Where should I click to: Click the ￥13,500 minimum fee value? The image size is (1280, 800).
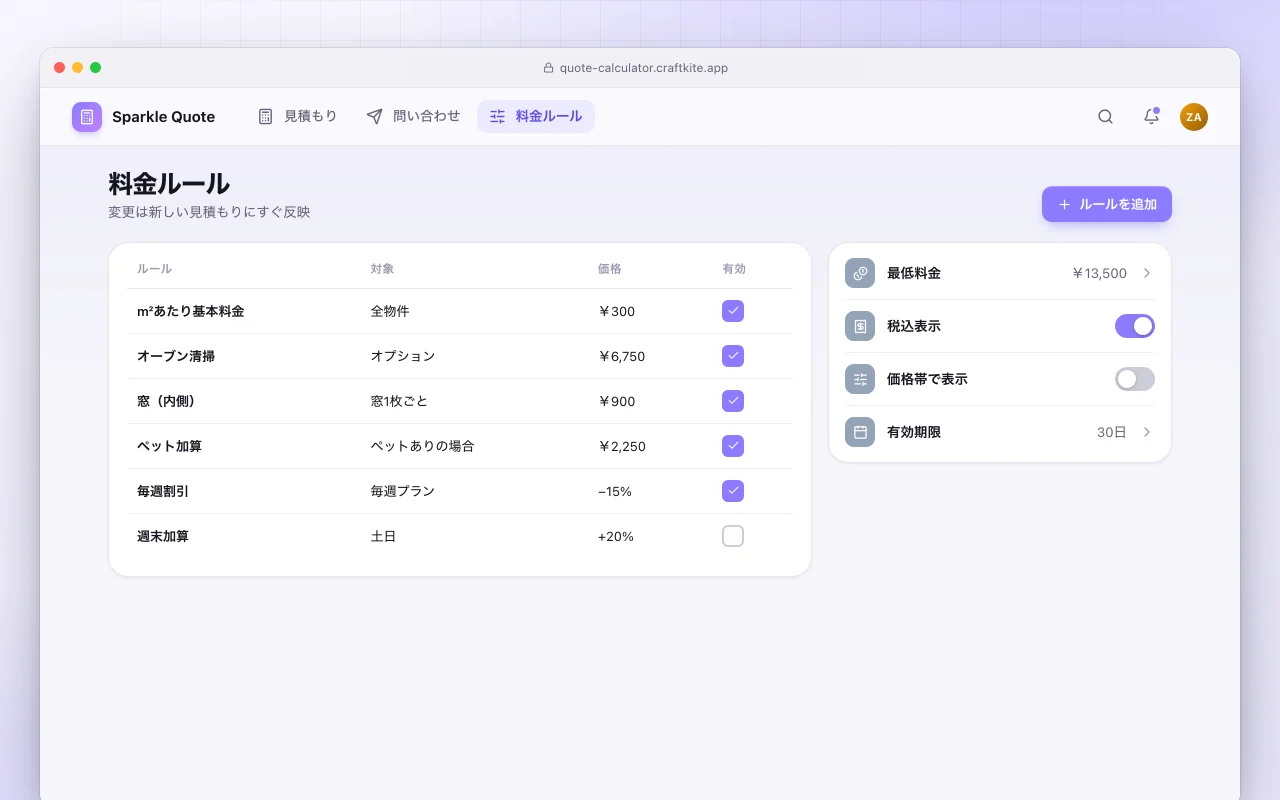[x=1099, y=273]
